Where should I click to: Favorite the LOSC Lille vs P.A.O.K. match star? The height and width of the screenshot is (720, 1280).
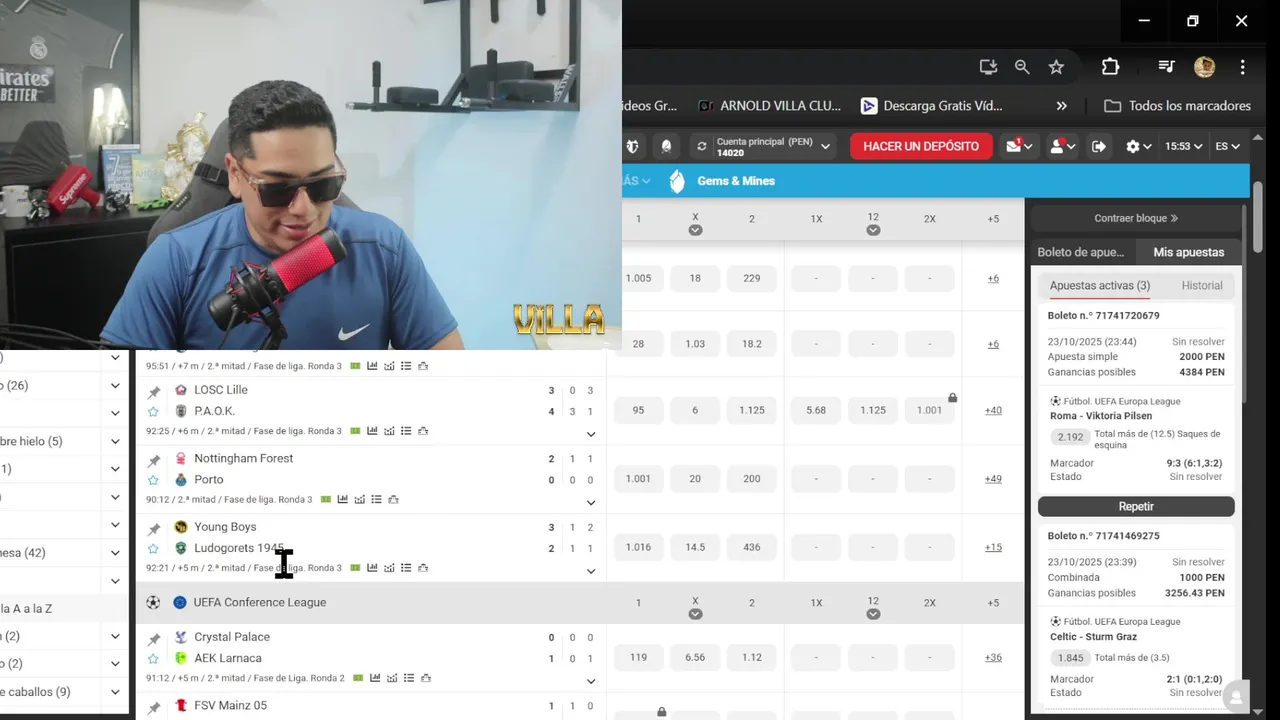[x=154, y=411]
